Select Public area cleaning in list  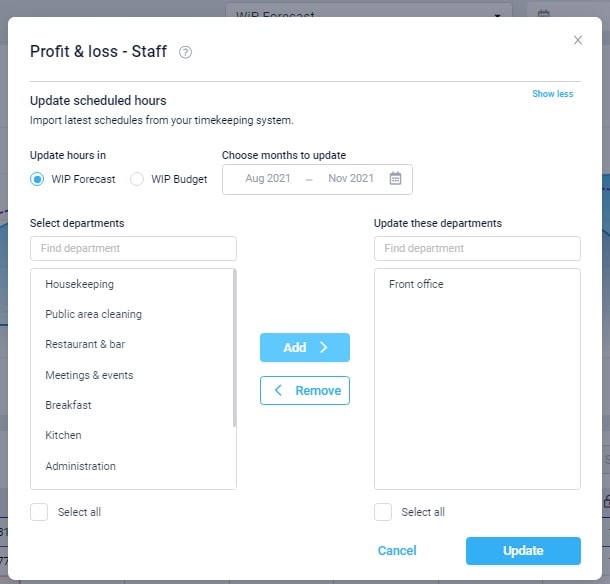[94, 314]
